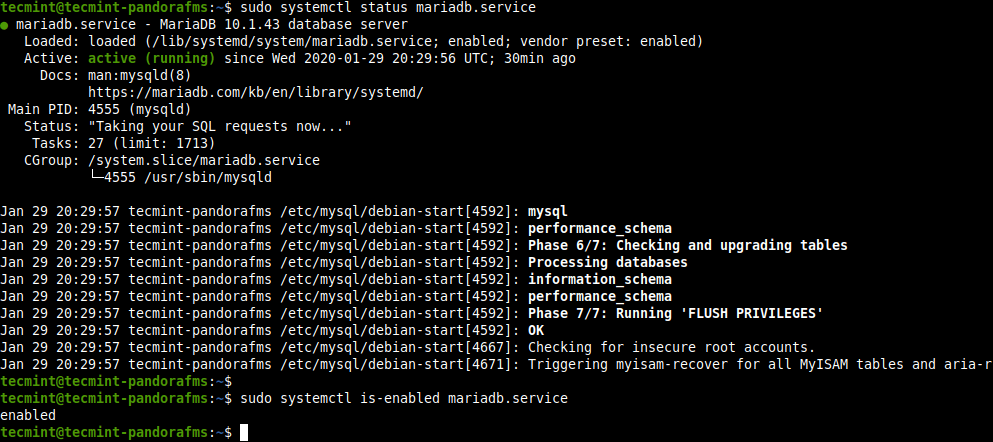Viewport: 993px width, 442px height.
Task: Open the mariadb.com systemd documentation URL
Action: (x=256, y=92)
